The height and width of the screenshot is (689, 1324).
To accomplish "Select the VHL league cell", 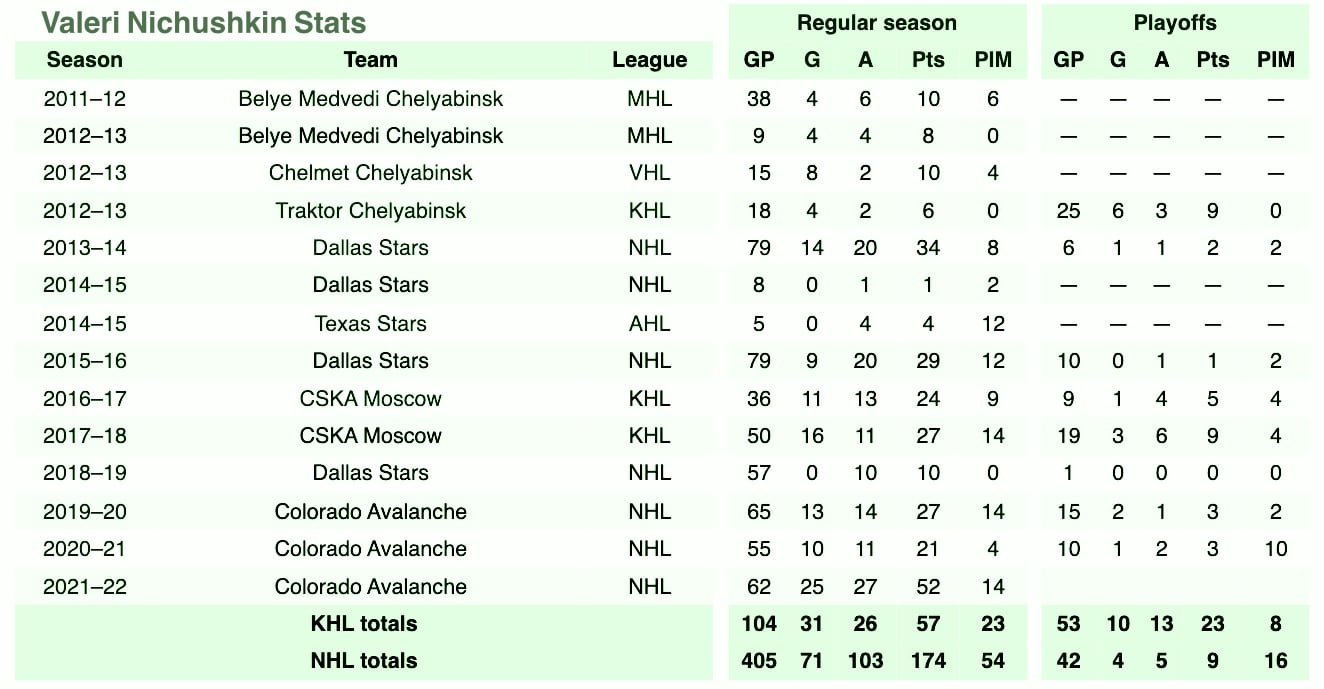I will [649, 172].
